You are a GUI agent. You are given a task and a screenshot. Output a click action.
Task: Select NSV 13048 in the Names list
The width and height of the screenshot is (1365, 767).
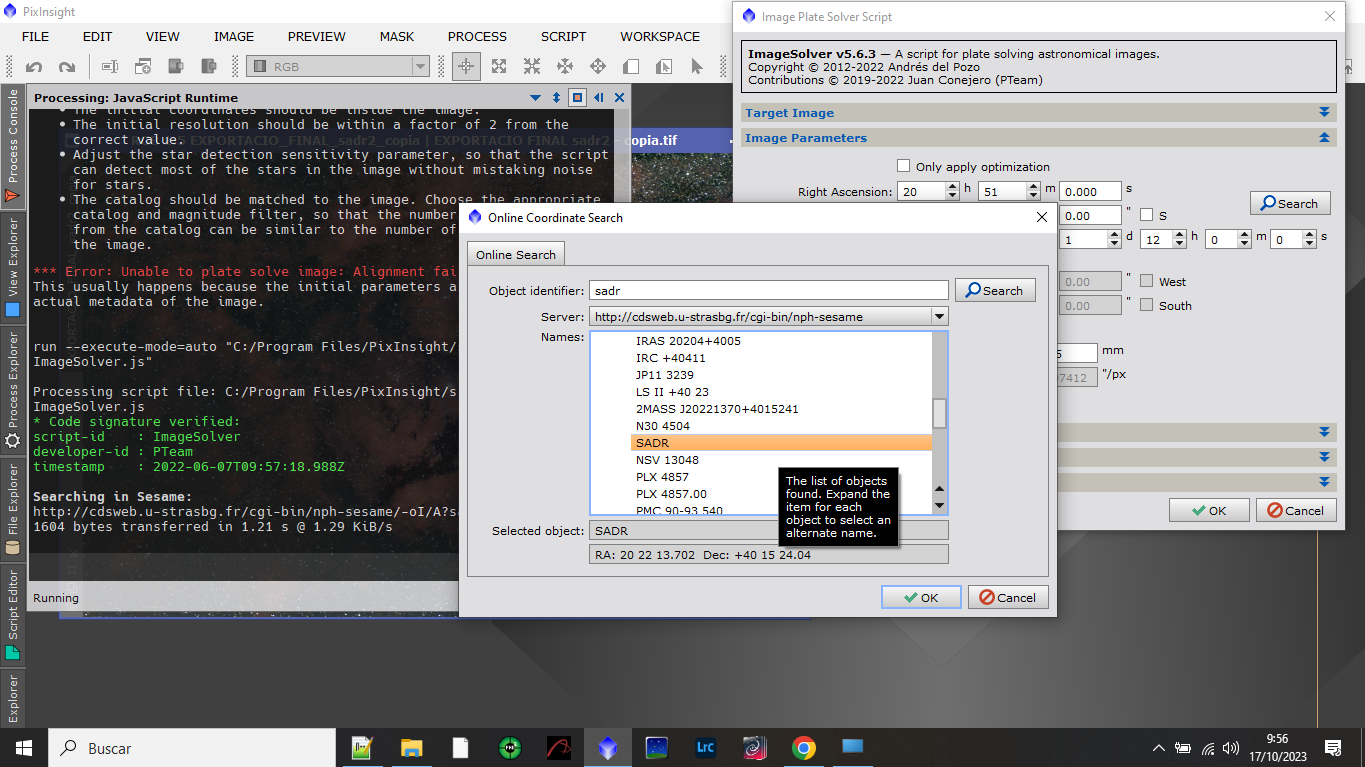tap(667, 460)
